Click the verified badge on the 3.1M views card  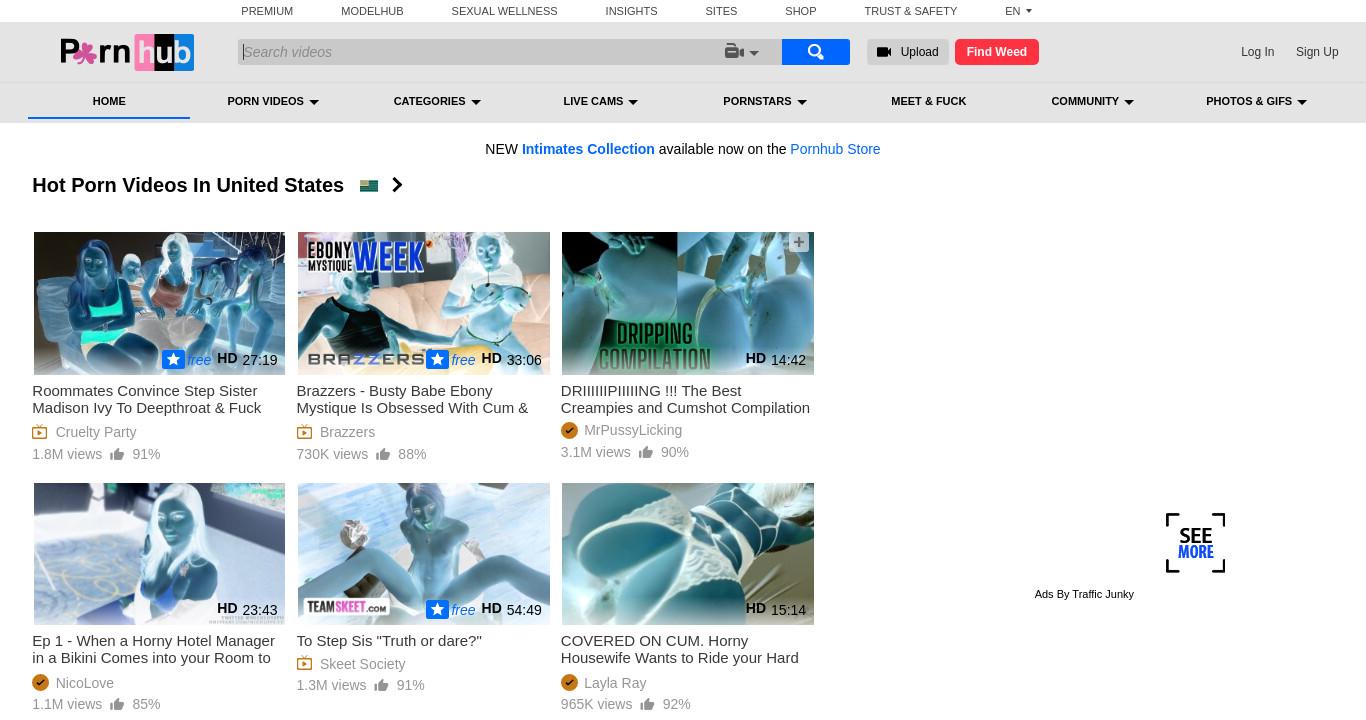[569, 430]
